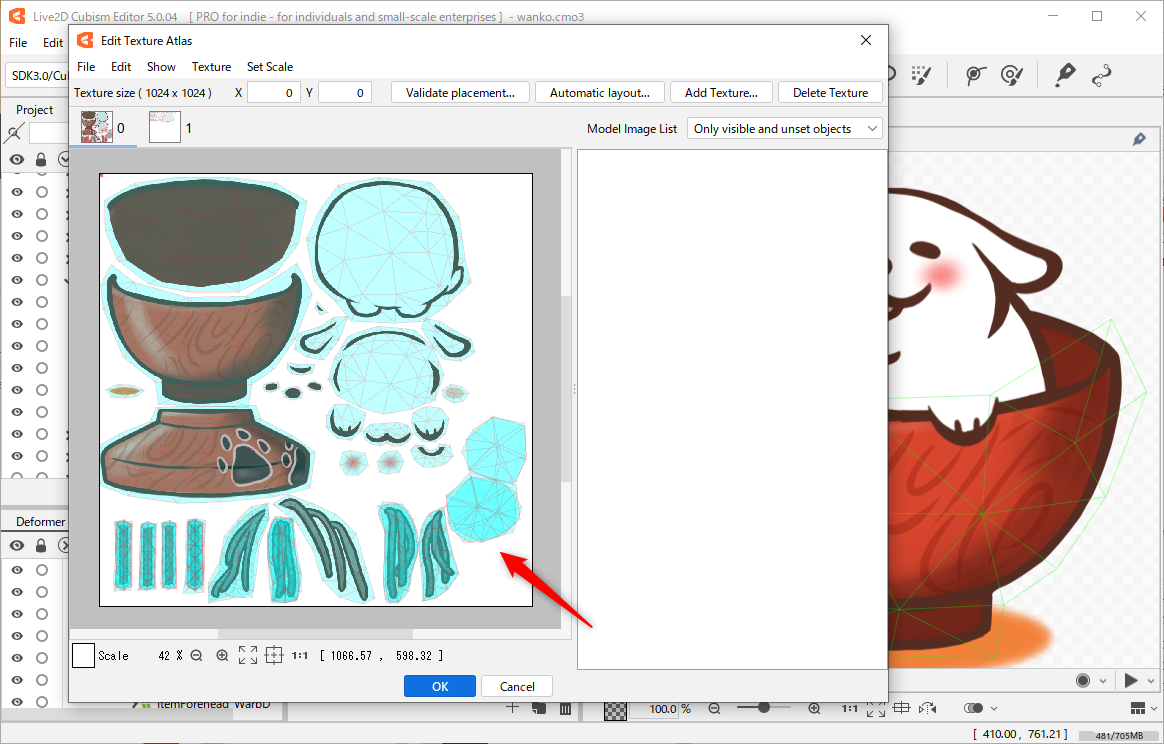
Task: Toggle the lock circle on first Project row
Action: (42, 192)
